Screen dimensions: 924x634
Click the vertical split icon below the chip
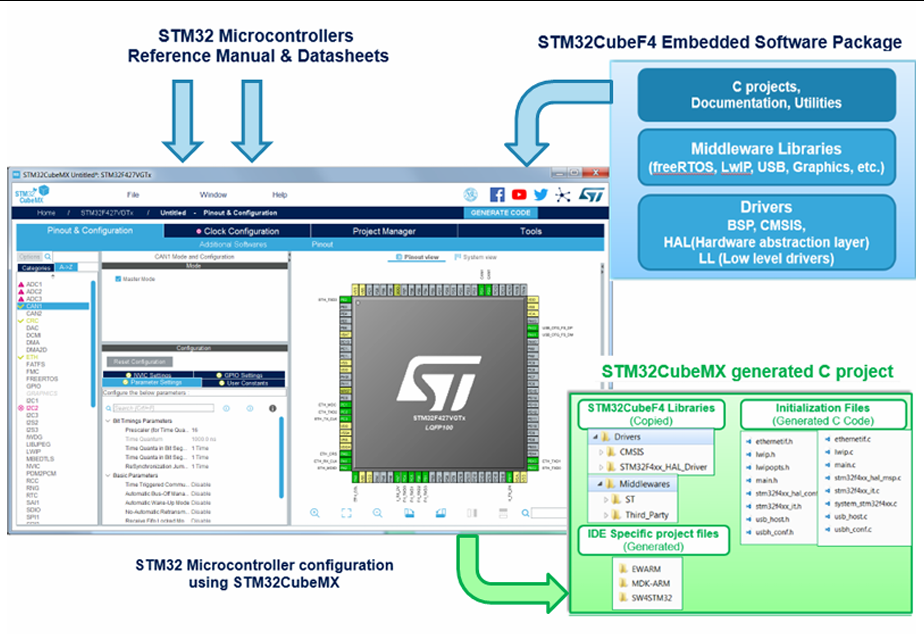(x=472, y=513)
